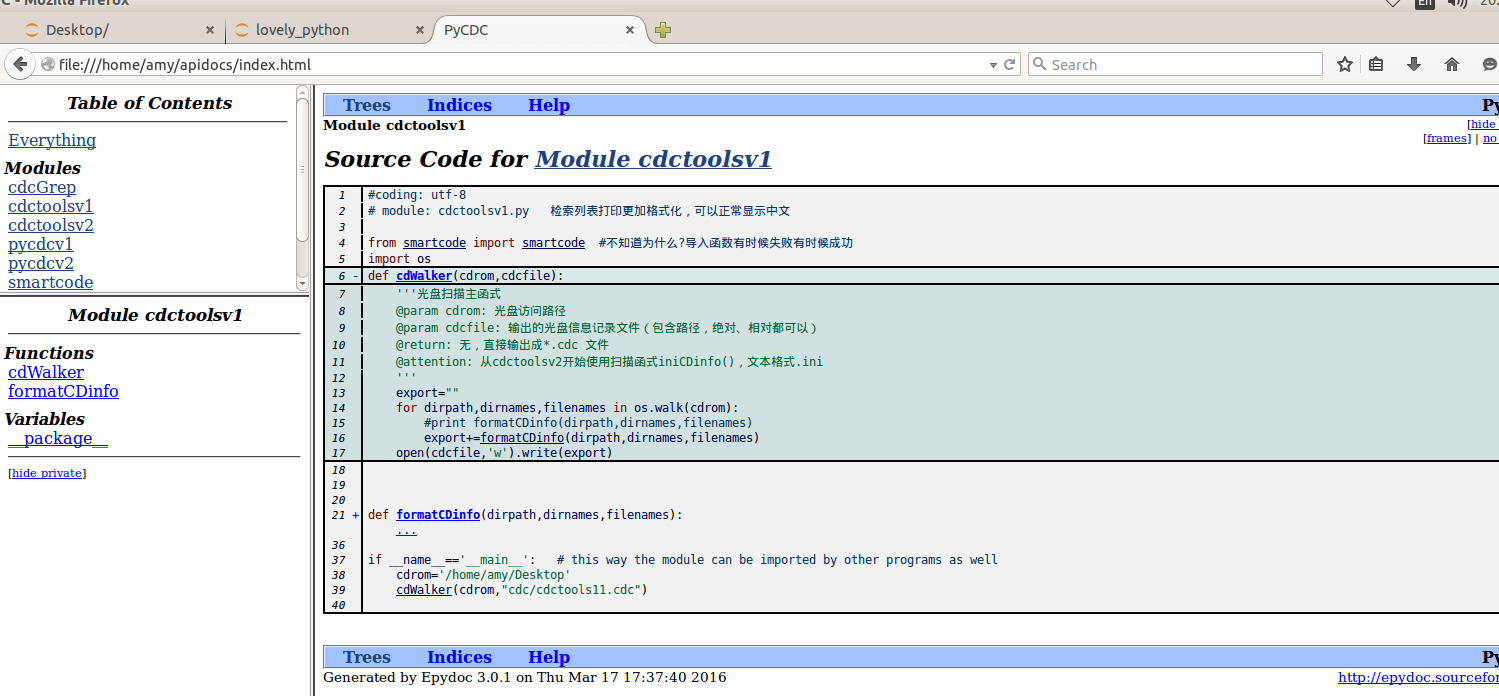The image size is (1499, 696).
Task: Click smartcode after 'from' on line 4
Action: point(434,243)
